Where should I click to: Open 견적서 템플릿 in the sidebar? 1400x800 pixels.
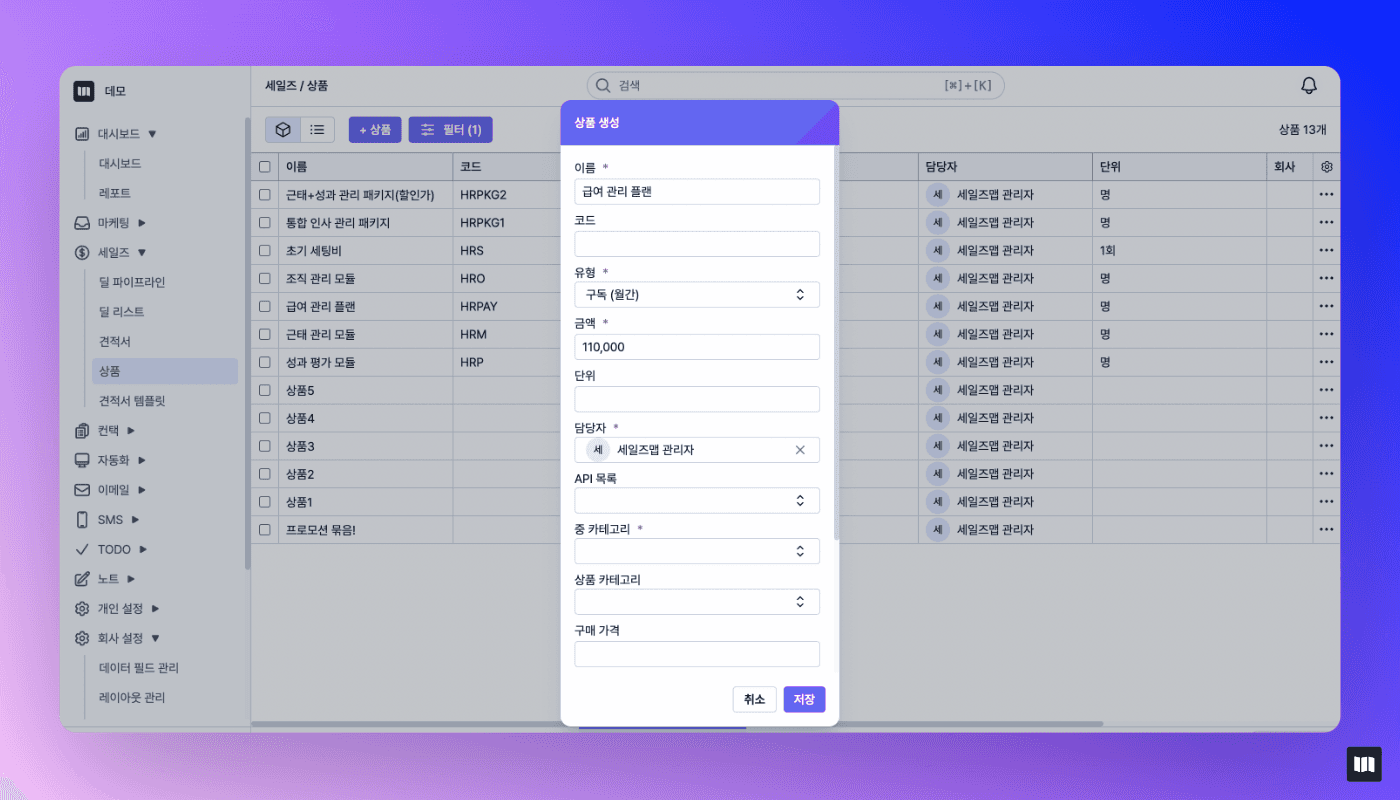click(x=132, y=401)
